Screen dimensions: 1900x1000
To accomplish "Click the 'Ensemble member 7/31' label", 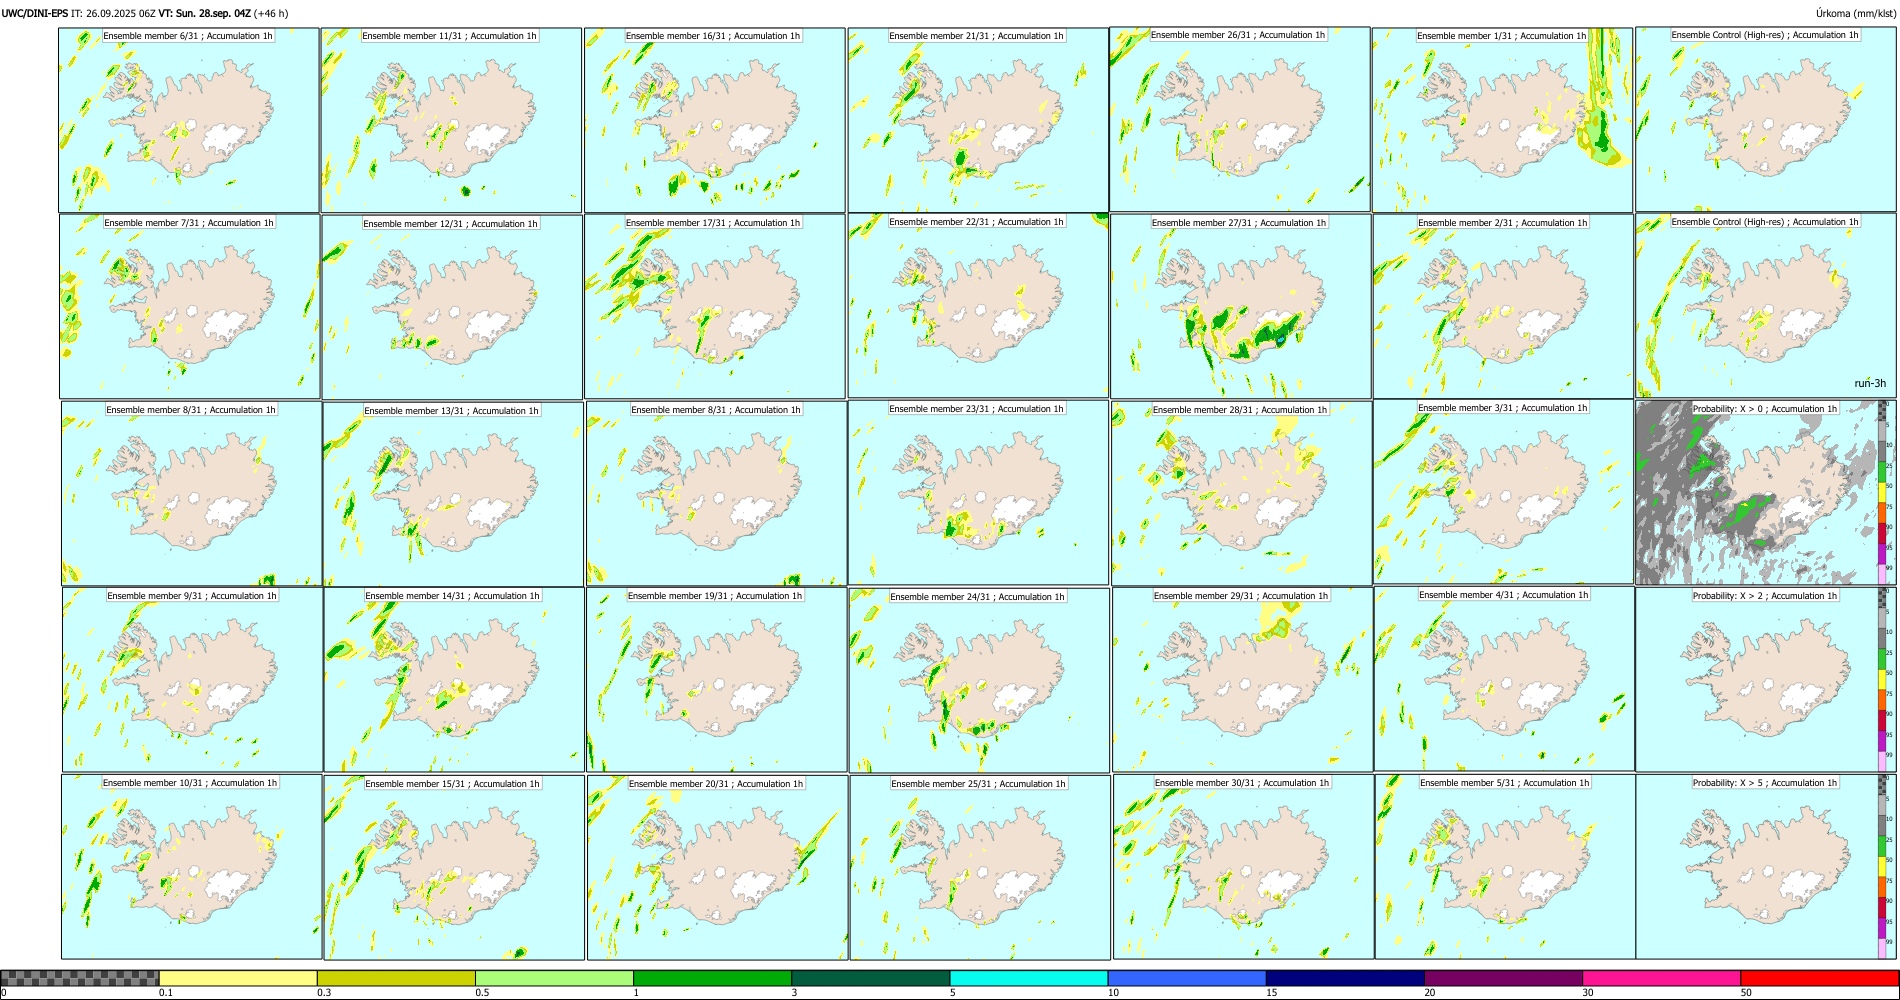I will [189, 223].
